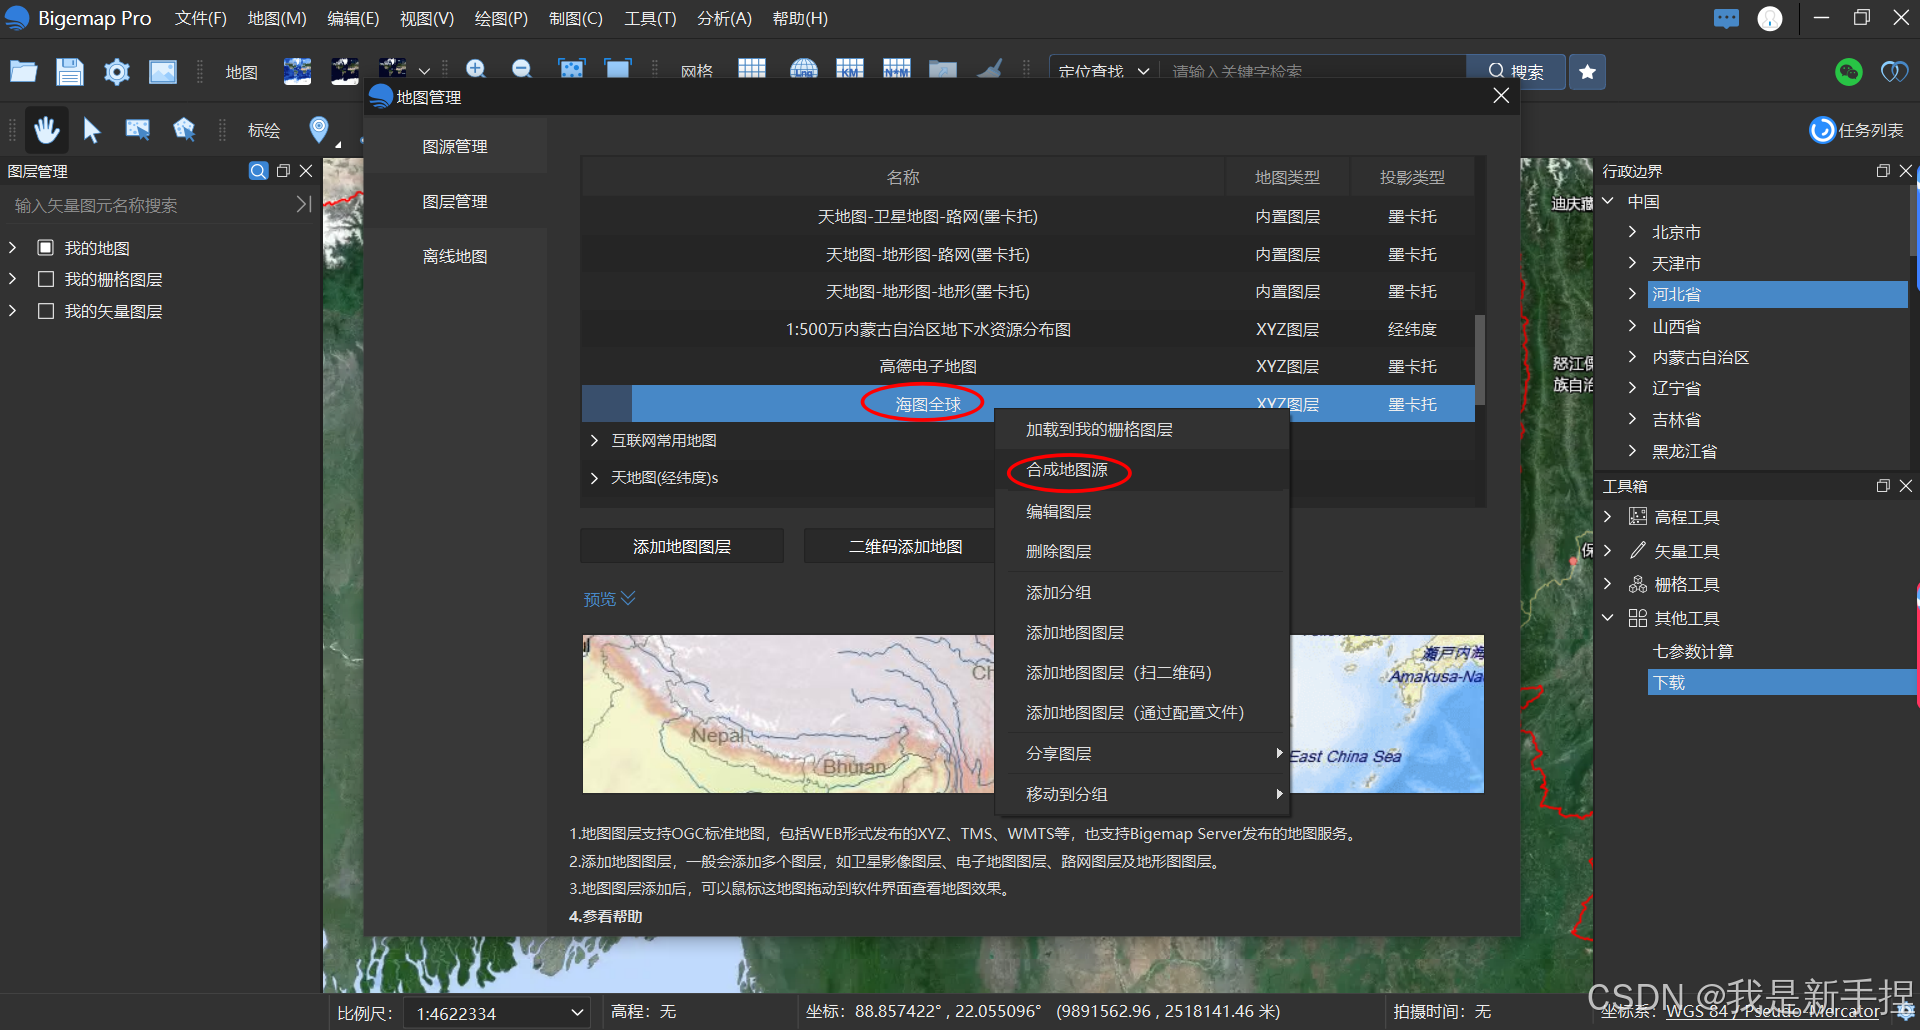Select 高德电子地图 row
The image size is (1920, 1030).
coord(1028,367)
